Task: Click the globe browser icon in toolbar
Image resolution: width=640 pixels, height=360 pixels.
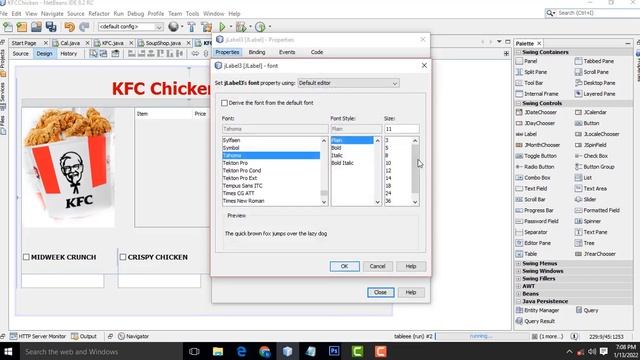Action: [173, 27]
